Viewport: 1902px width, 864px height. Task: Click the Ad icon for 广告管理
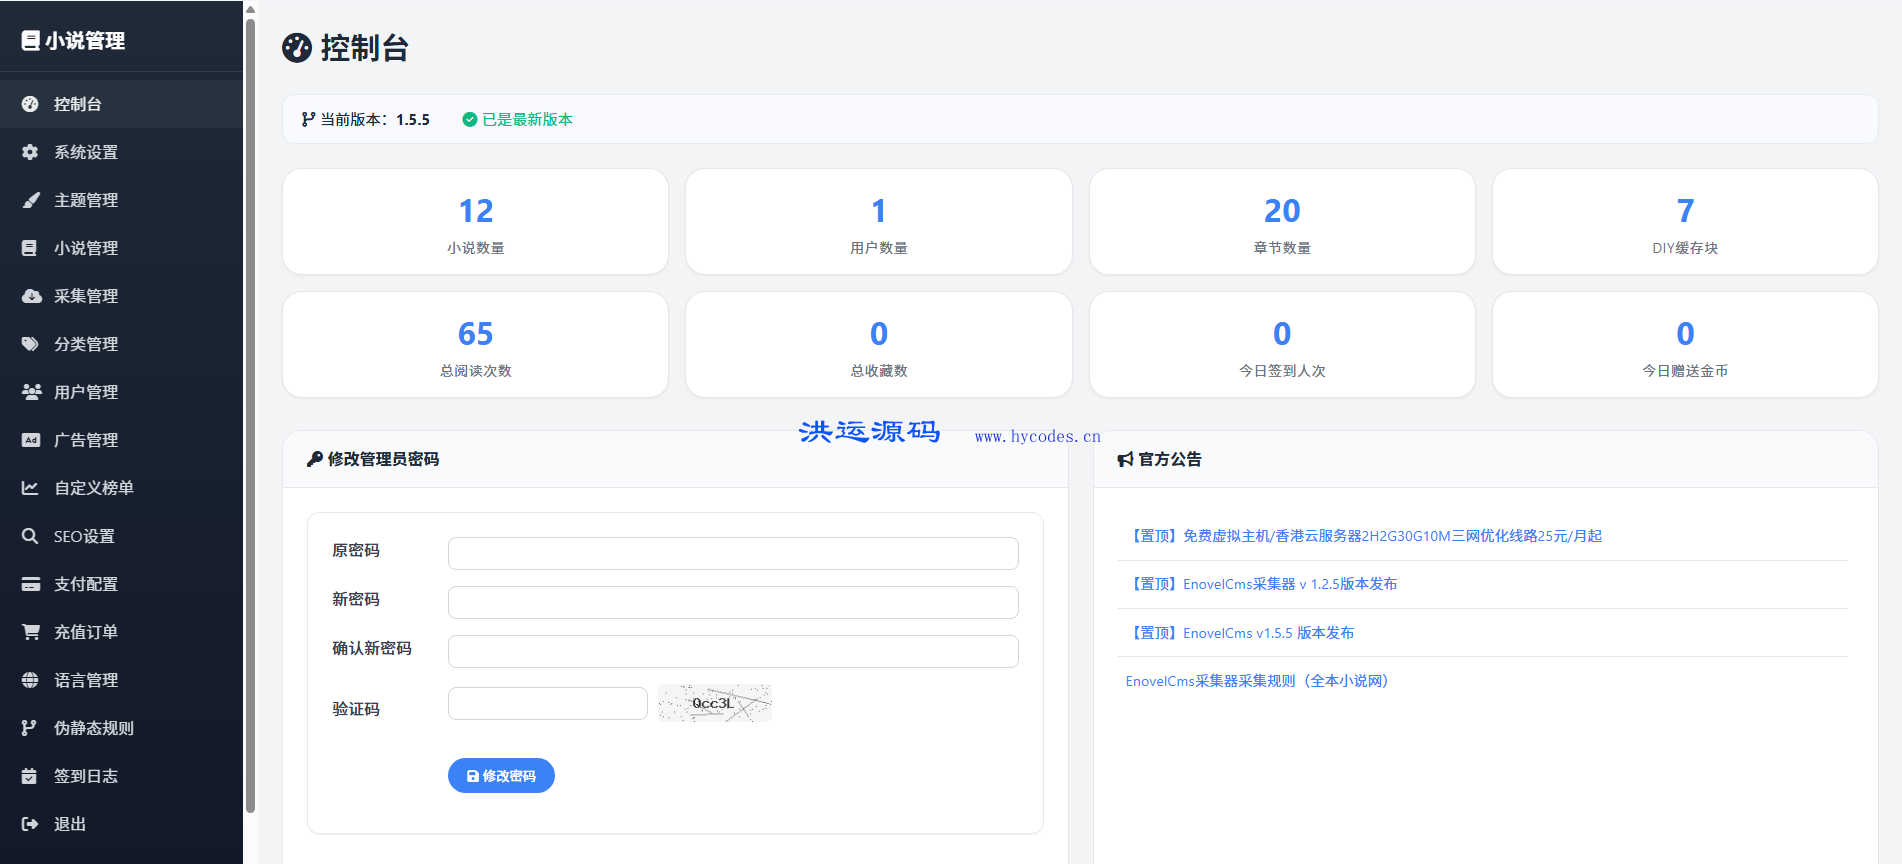pos(31,440)
